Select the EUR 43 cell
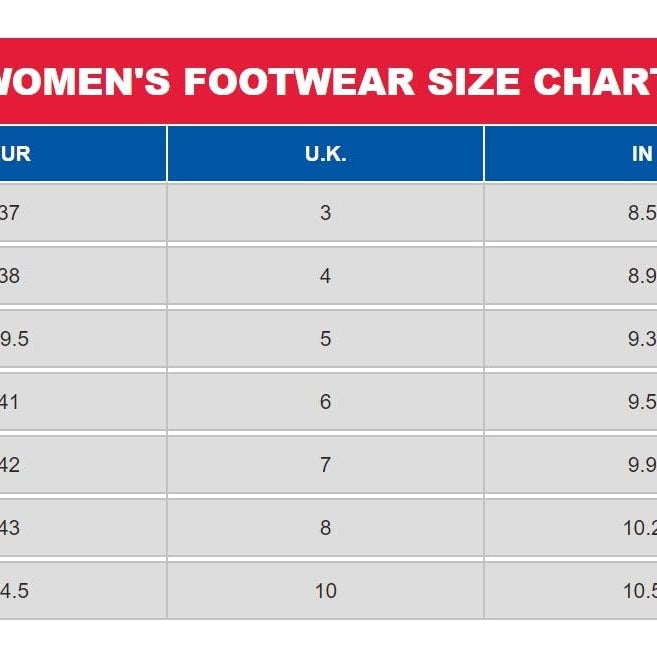The width and height of the screenshot is (657, 657). (10, 528)
